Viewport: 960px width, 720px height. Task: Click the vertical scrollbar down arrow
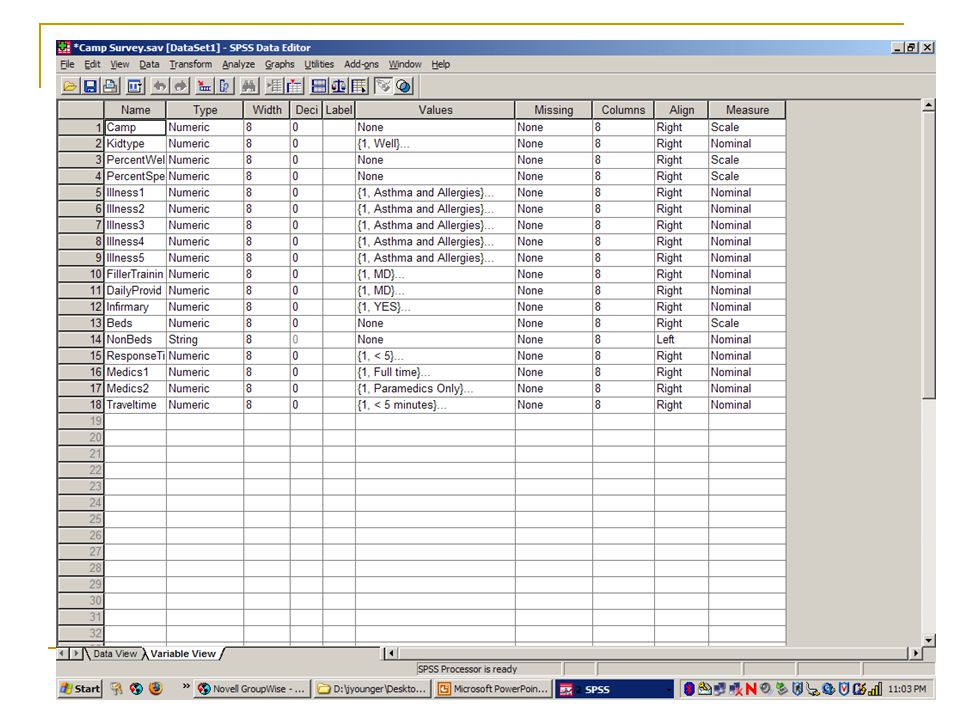(x=929, y=640)
